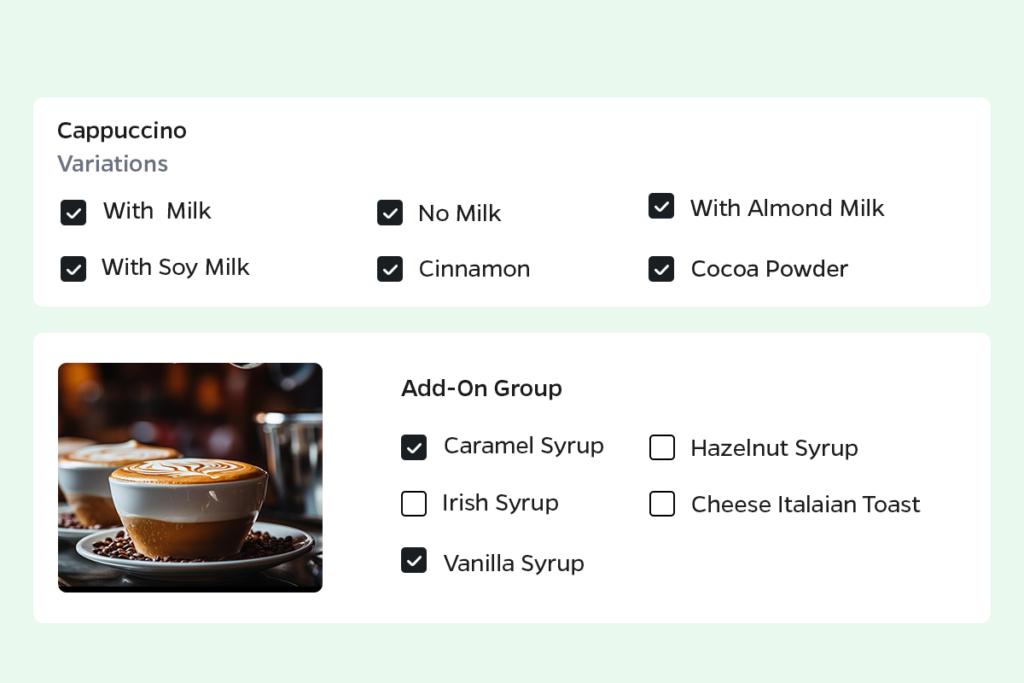Toggle the Cocoa Powder checkbox

[661, 268]
